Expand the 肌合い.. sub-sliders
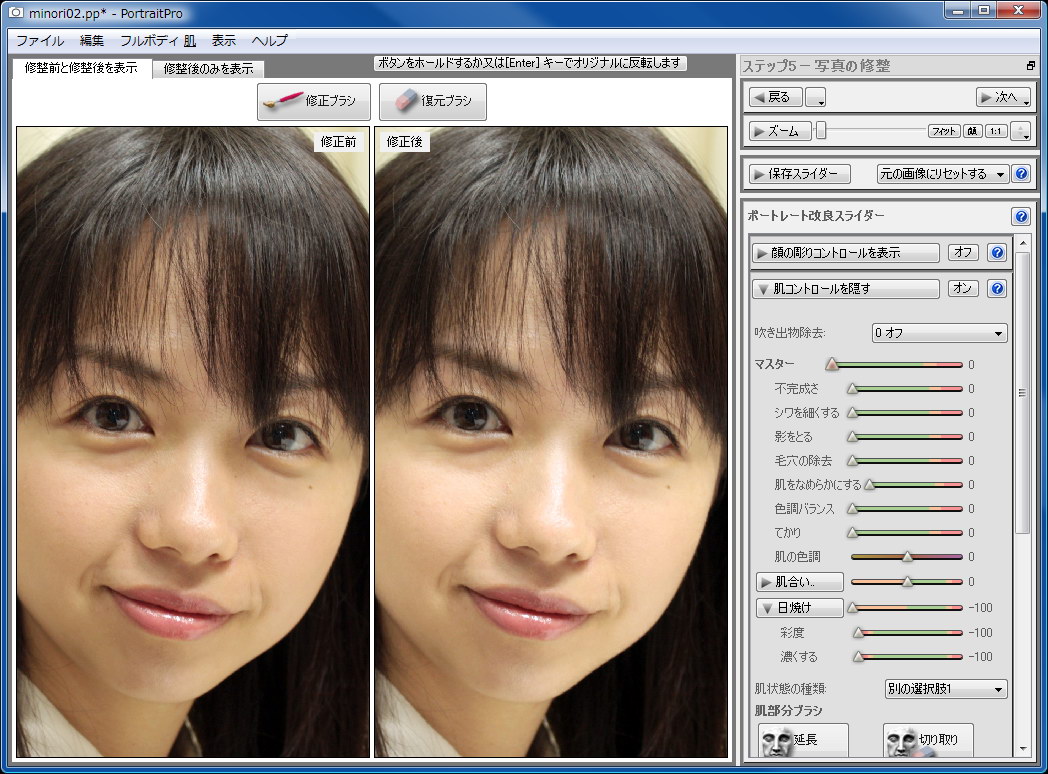Viewport: 1048px width, 774px height. click(799, 582)
